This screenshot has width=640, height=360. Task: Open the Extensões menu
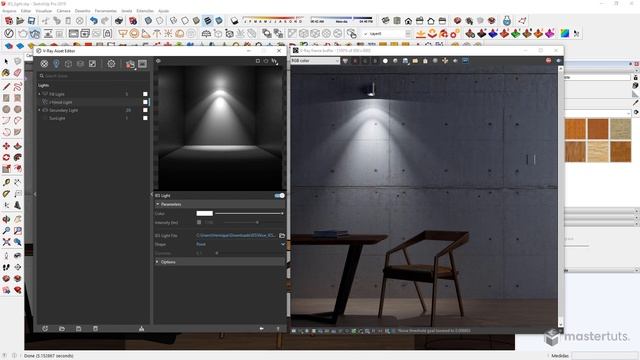pos(145,11)
